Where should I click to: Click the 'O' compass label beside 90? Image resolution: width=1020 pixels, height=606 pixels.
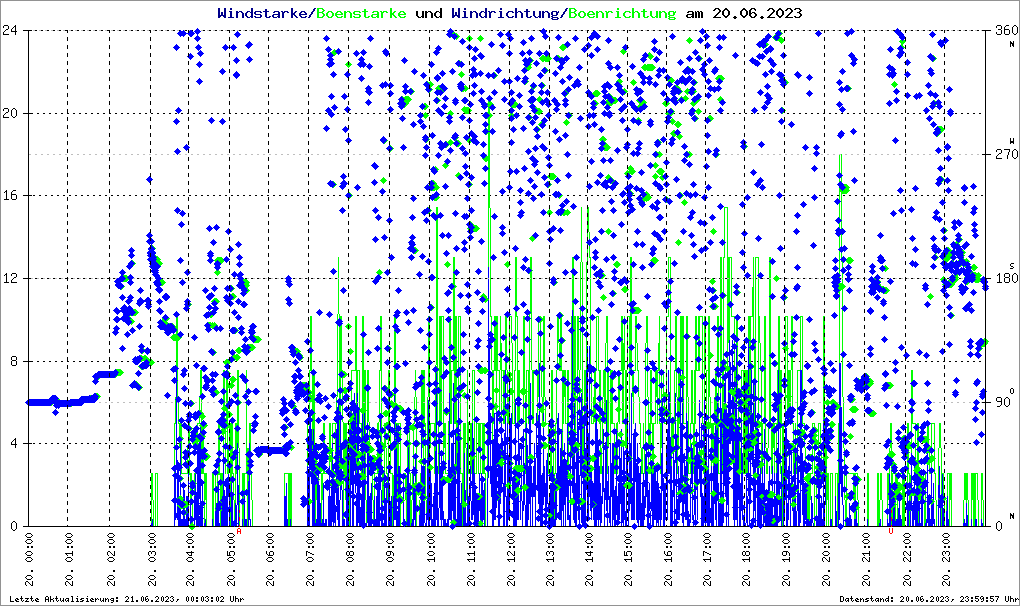point(1012,390)
